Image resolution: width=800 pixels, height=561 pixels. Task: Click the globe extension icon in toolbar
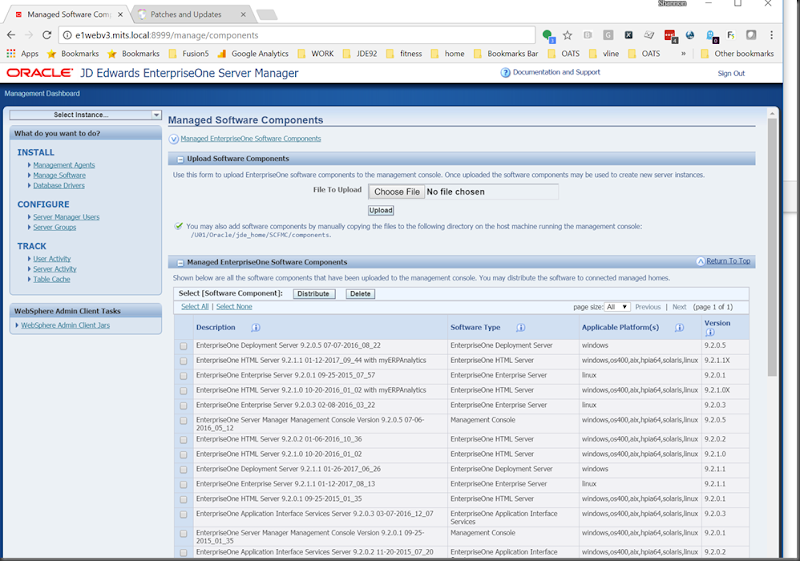690,35
